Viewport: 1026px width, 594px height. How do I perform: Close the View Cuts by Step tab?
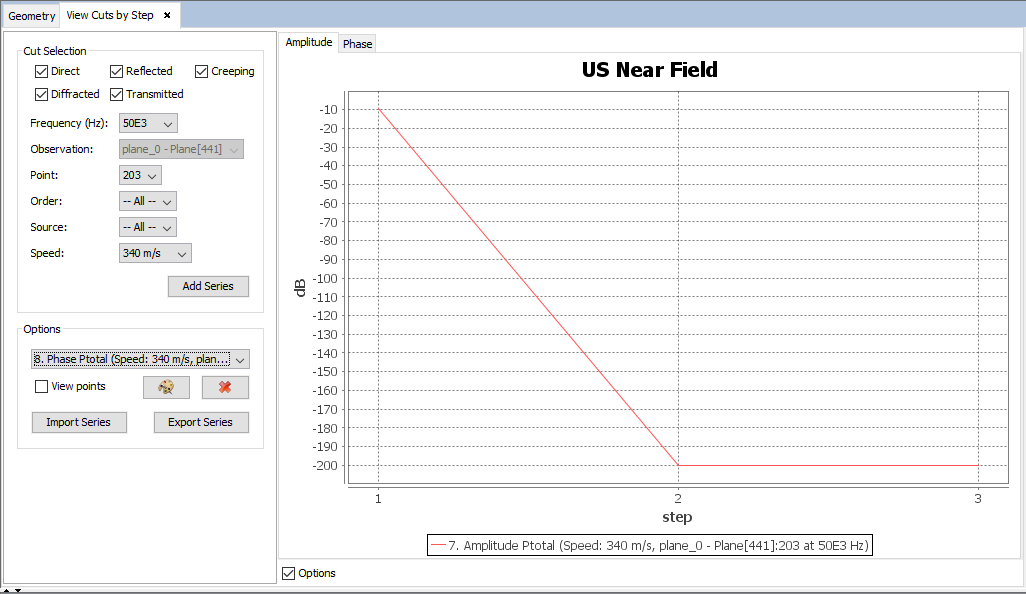(167, 16)
